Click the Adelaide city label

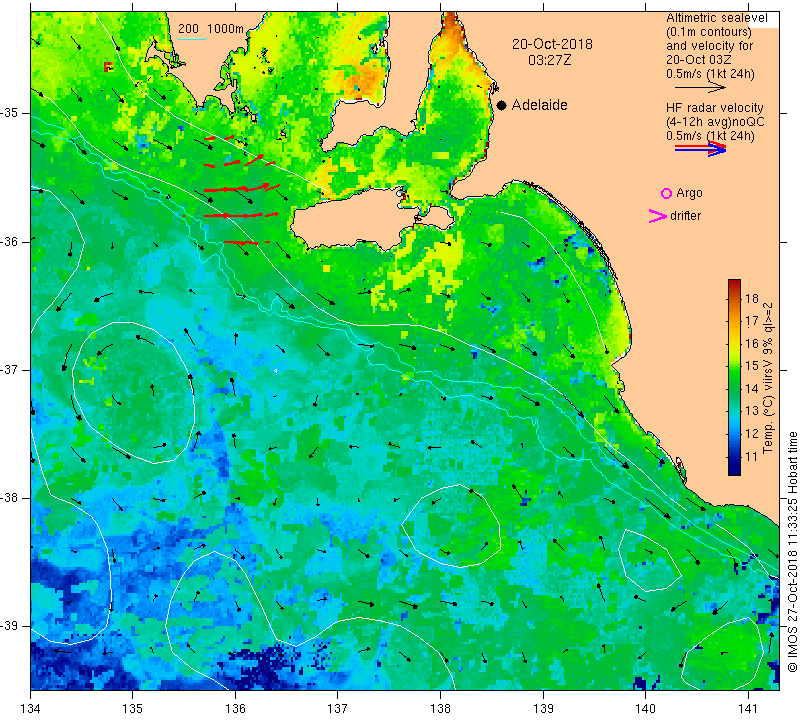tap(539, 105)
